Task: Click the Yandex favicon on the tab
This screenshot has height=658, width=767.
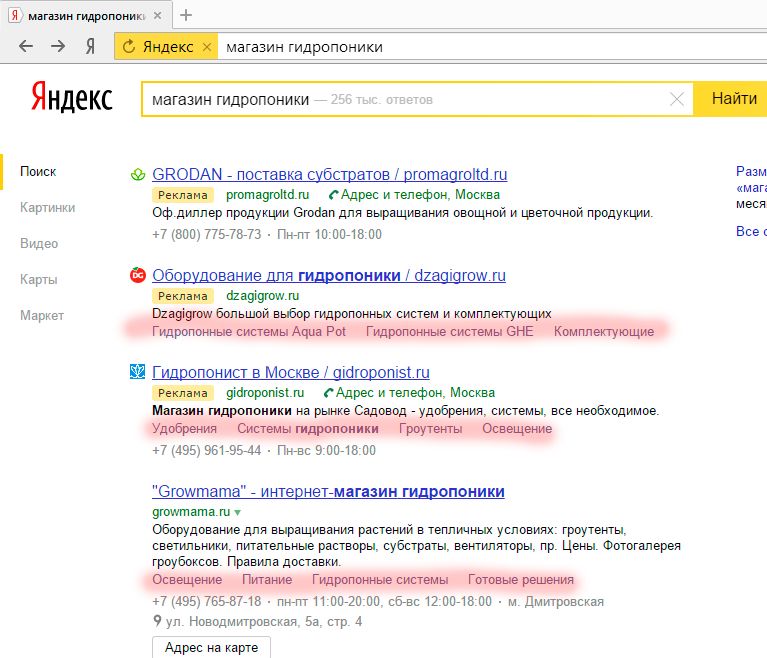Action: coord(15,16)
